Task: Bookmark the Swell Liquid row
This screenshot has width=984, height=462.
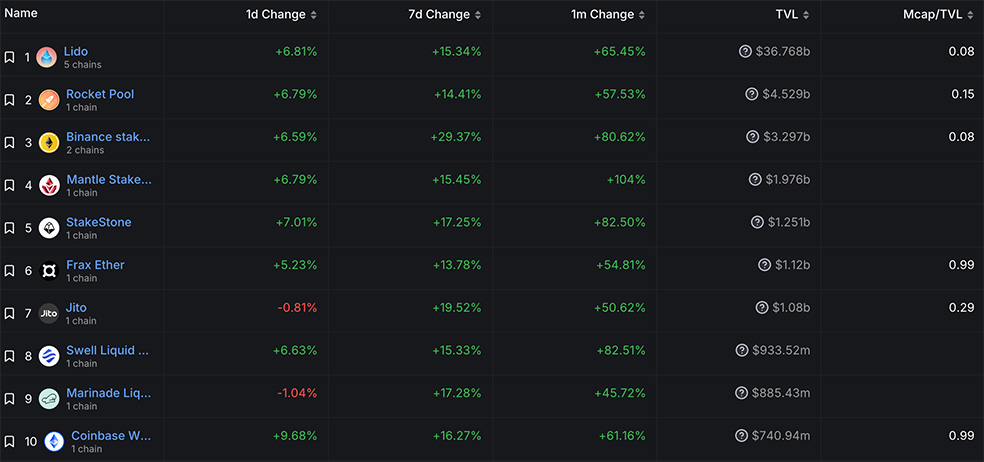Action: tap(9, 356)
